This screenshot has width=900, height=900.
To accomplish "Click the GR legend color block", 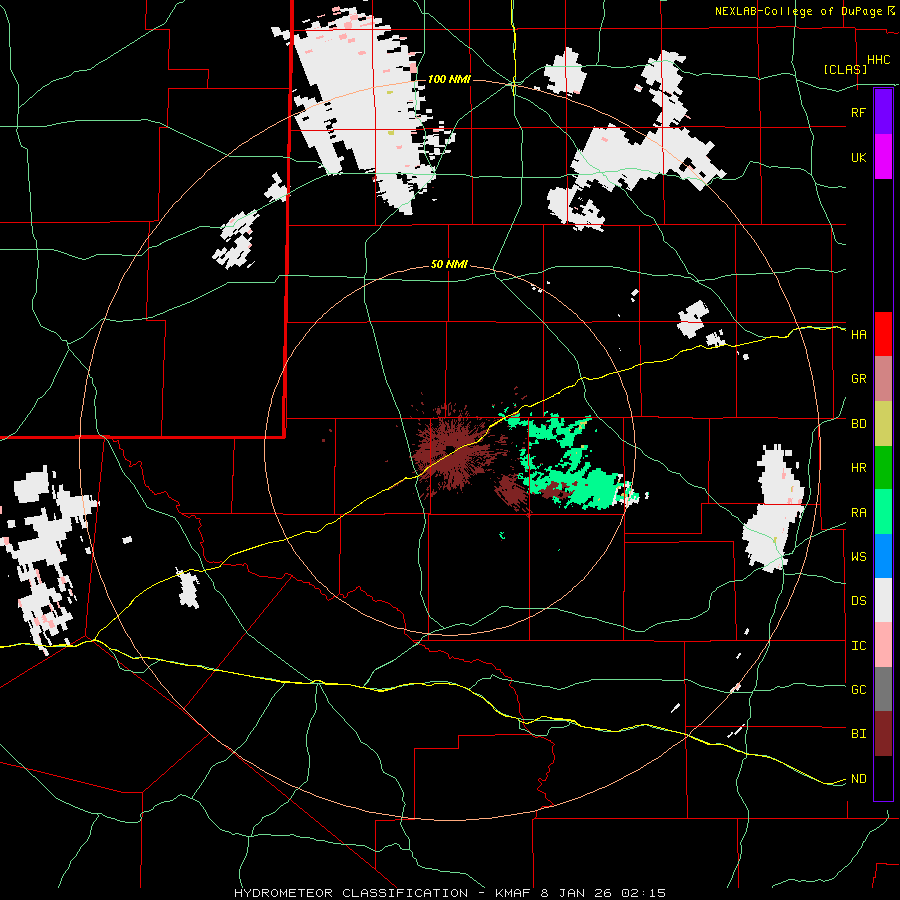I will coord(883,379).
